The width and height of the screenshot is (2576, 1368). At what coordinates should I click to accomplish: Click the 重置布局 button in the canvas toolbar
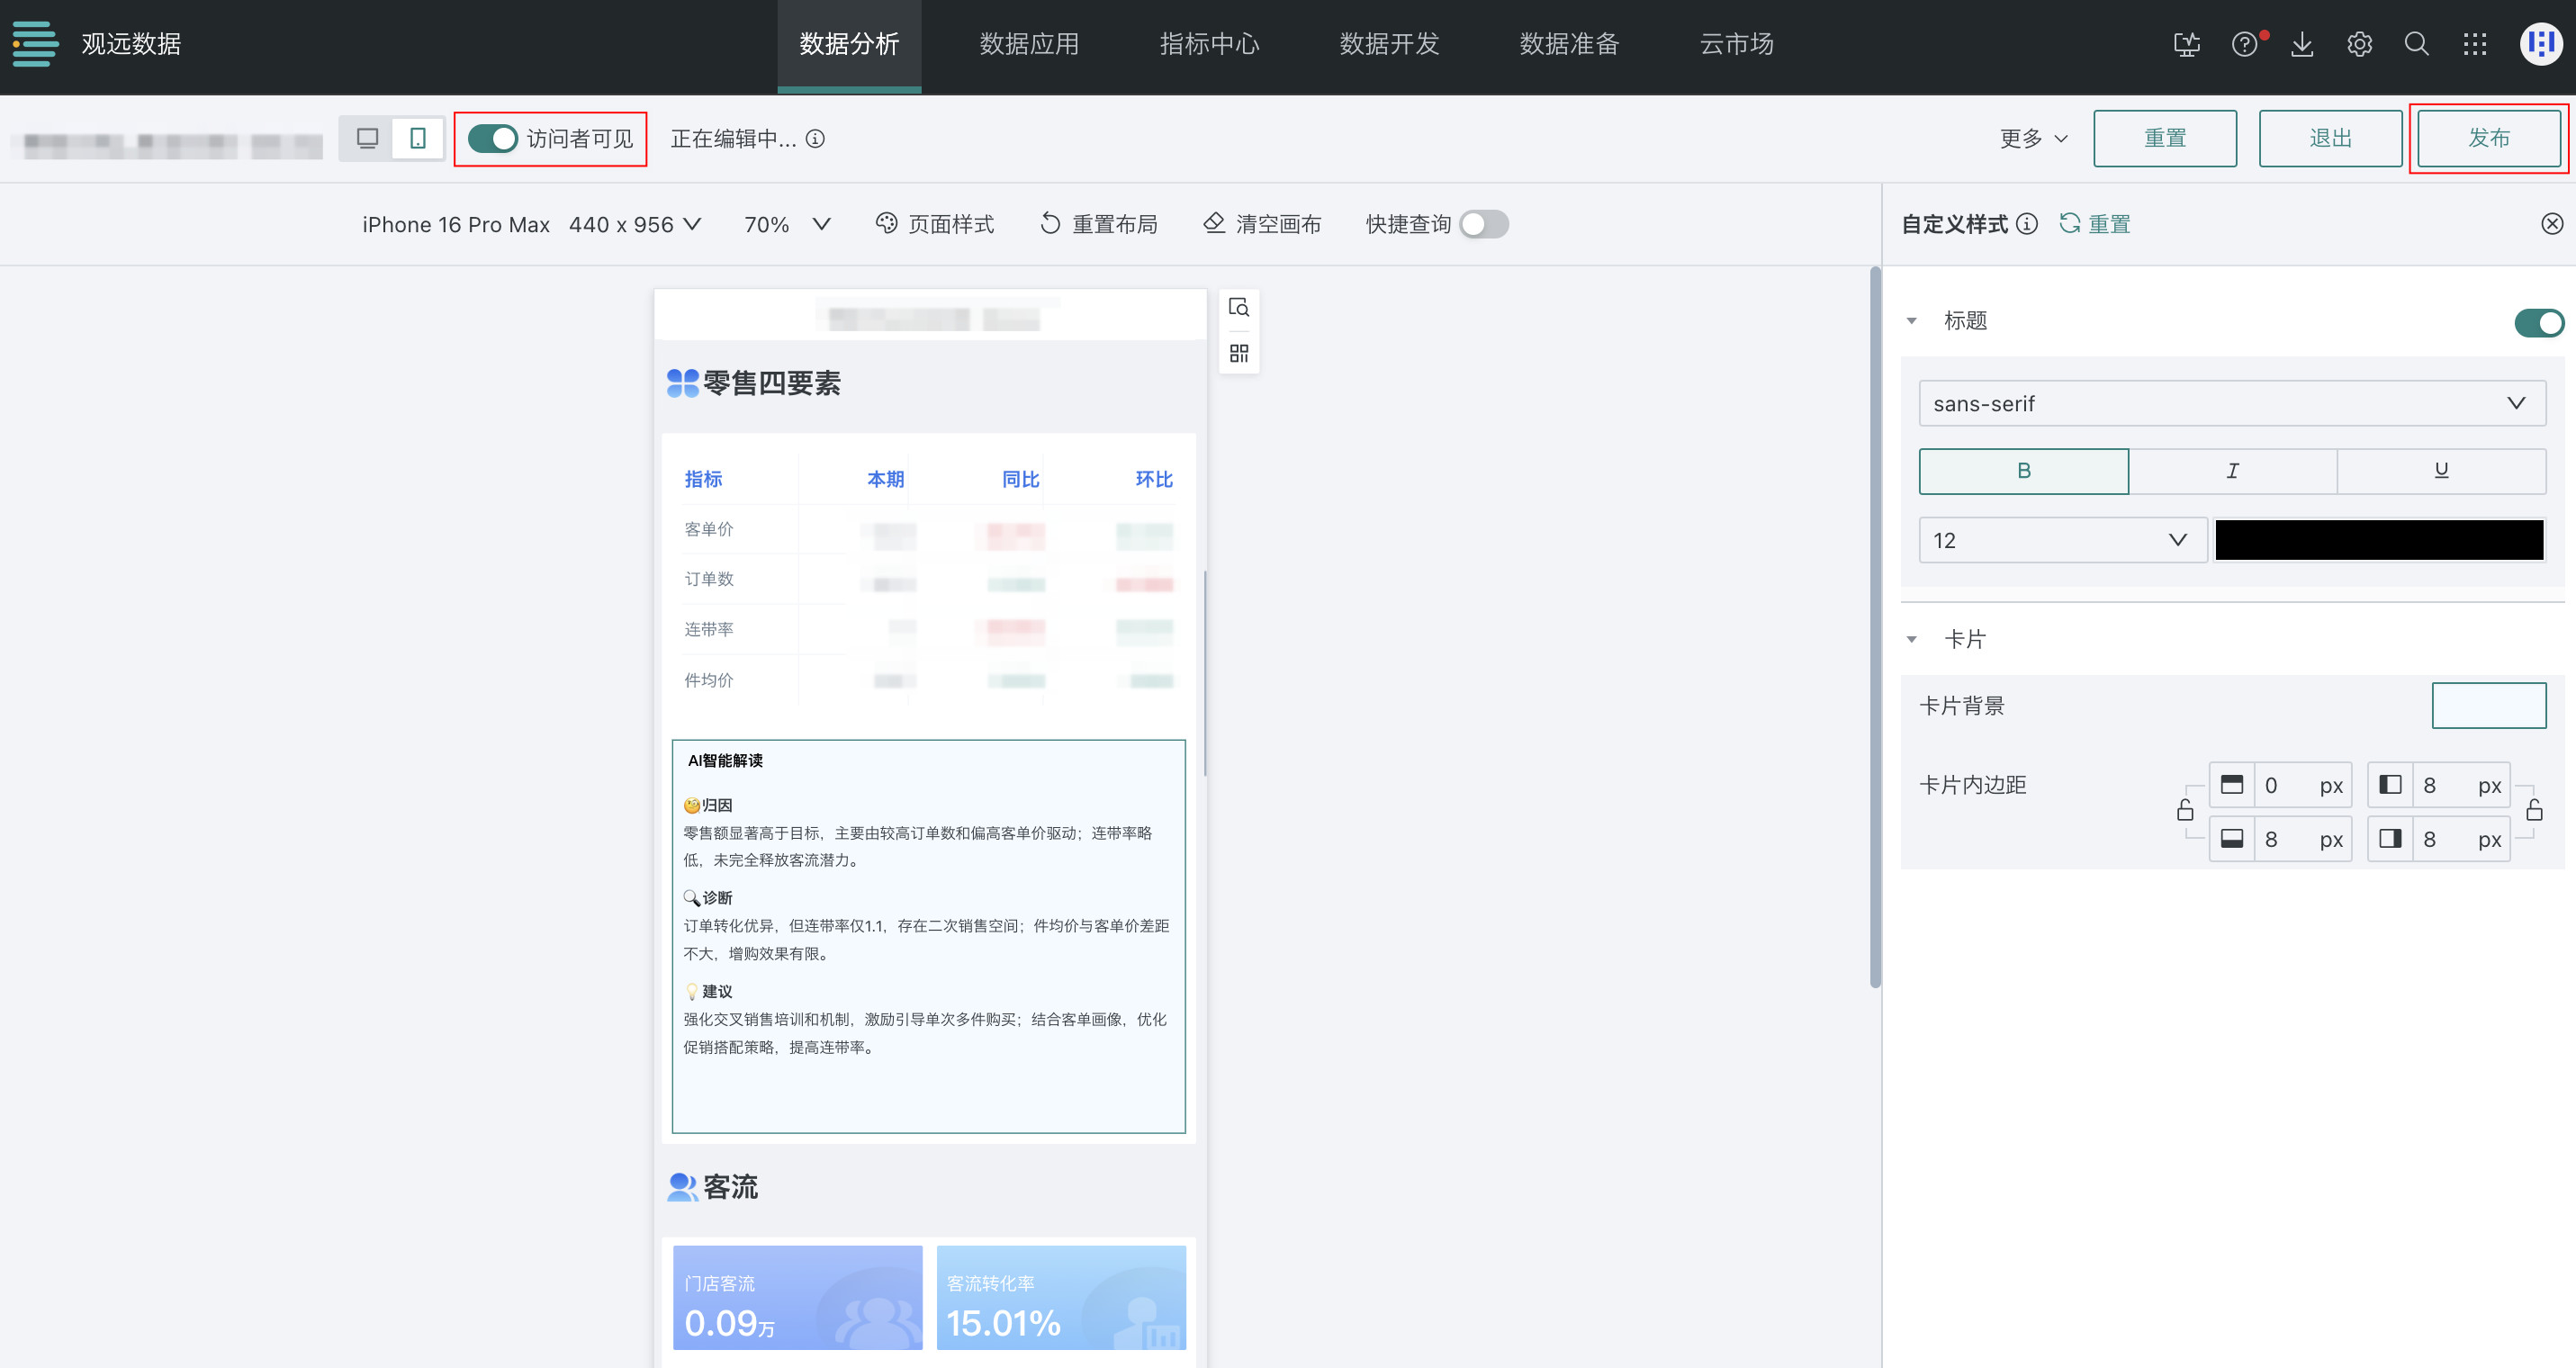(x=1098, y=224)
